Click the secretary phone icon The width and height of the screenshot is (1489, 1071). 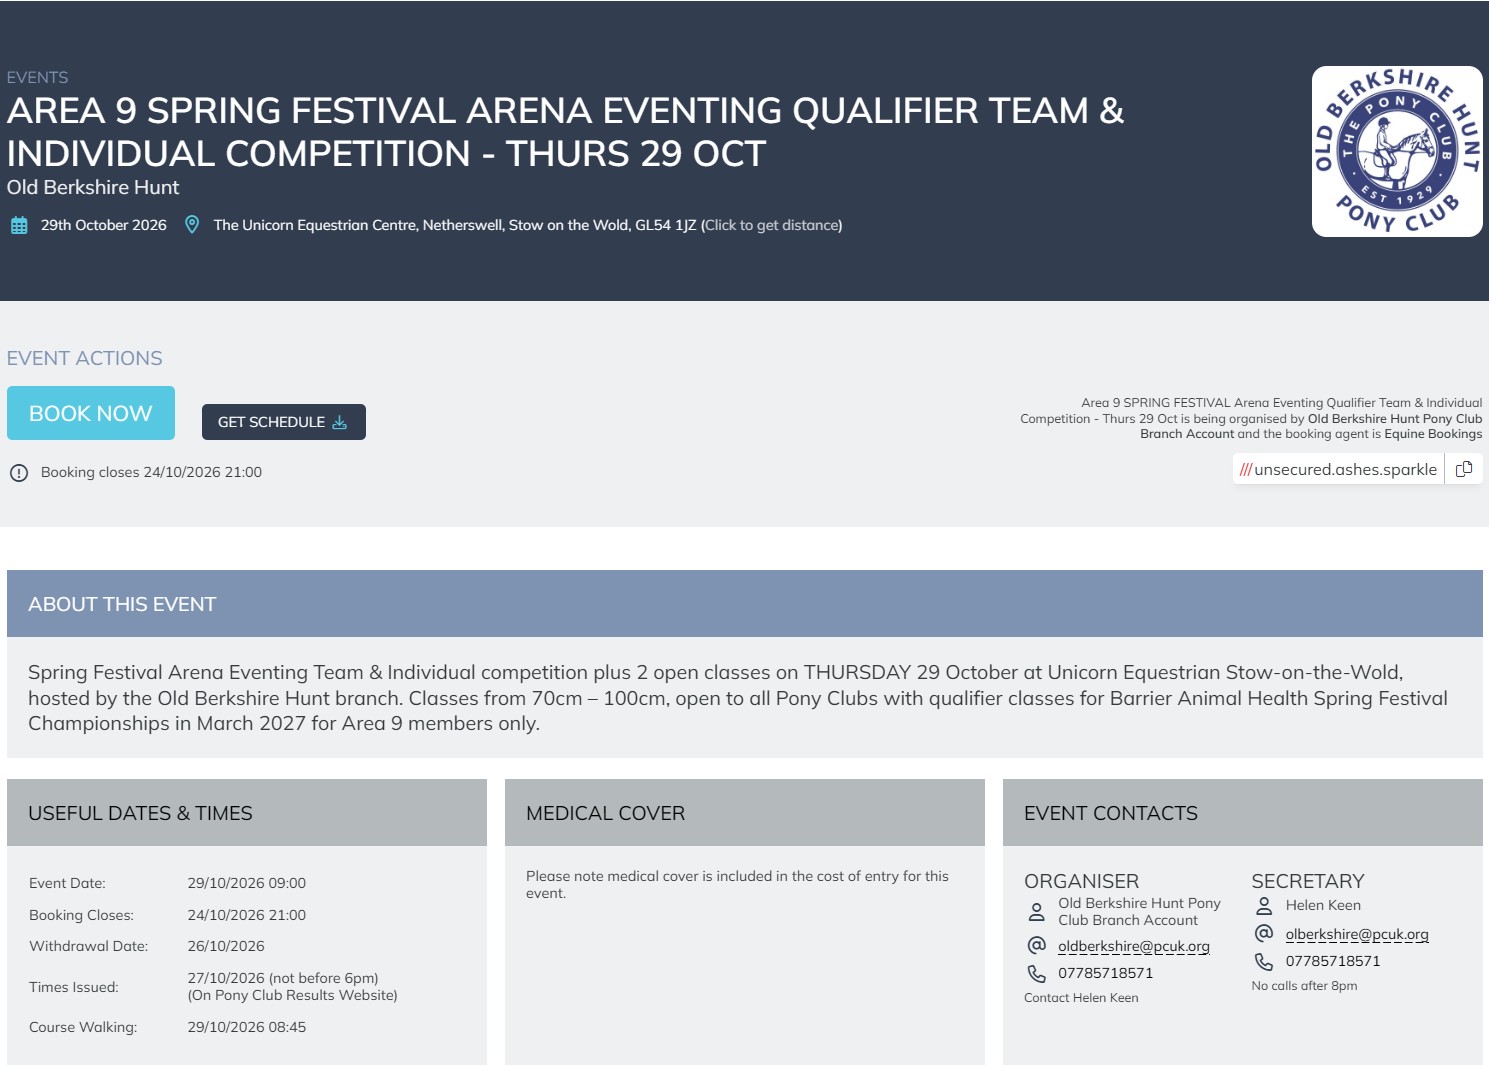[x=1264, y=961]
